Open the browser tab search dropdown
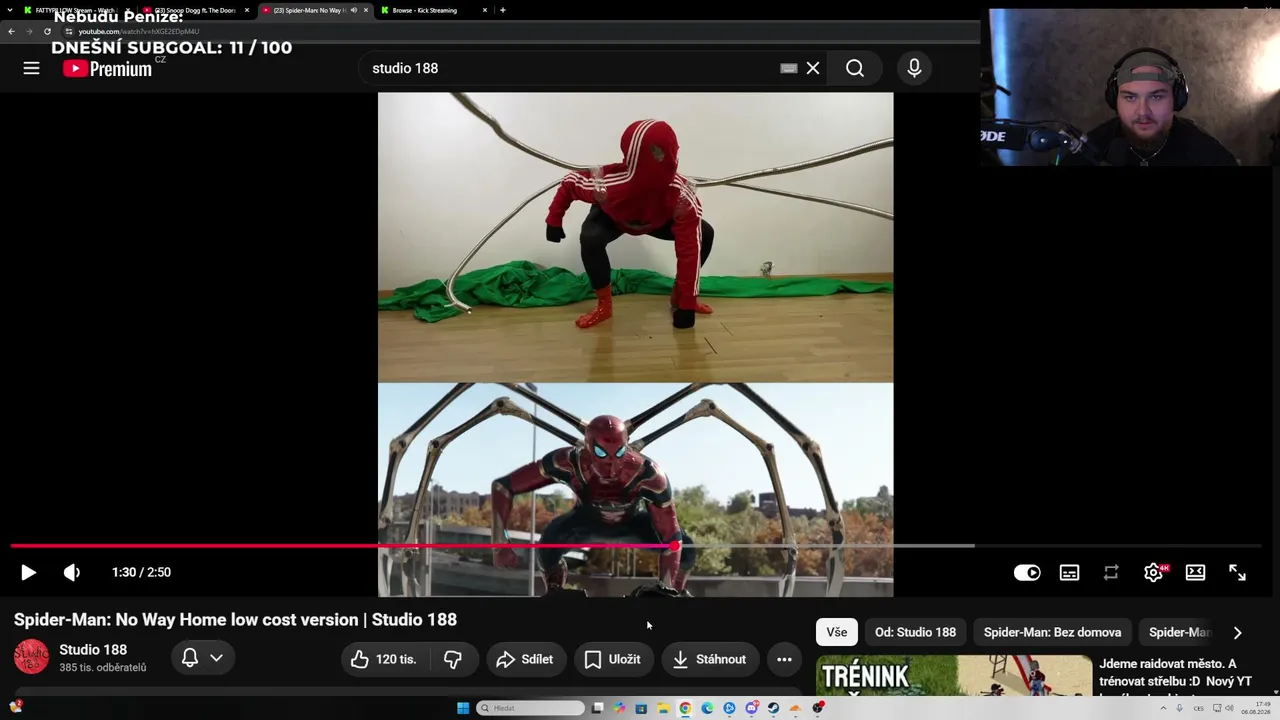 [x=9, y=10]
